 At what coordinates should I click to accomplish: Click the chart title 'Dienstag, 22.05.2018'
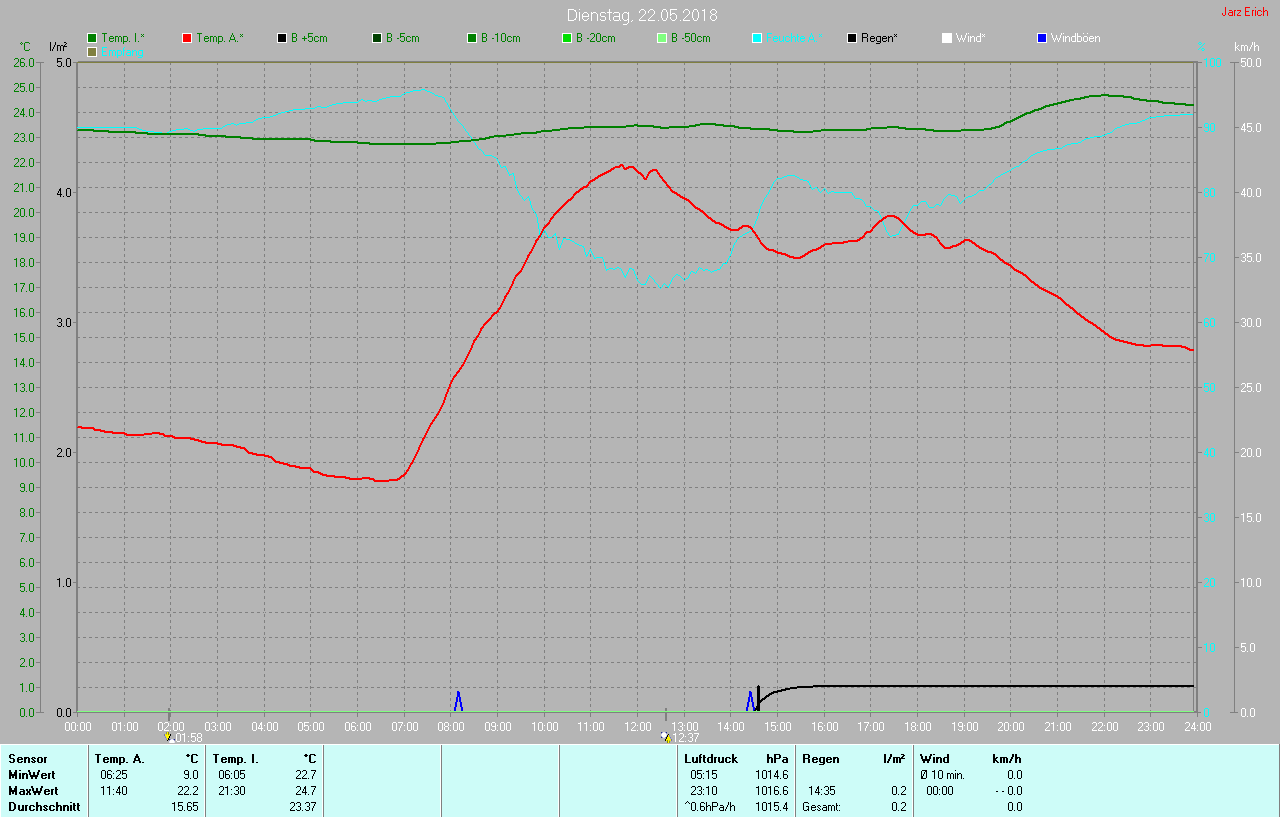pyautogui.click(x=642, y=15)
